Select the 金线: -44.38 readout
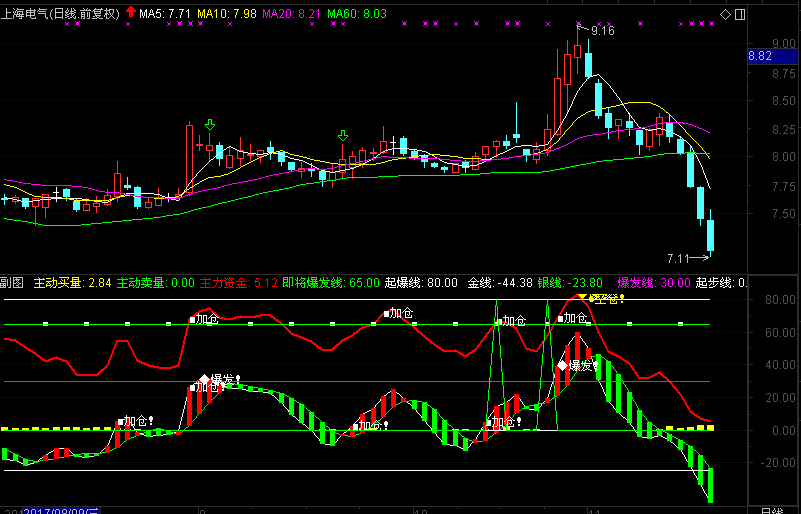This screenshot has height=514, width=801. pyautogui.click(x=500, y=283)
